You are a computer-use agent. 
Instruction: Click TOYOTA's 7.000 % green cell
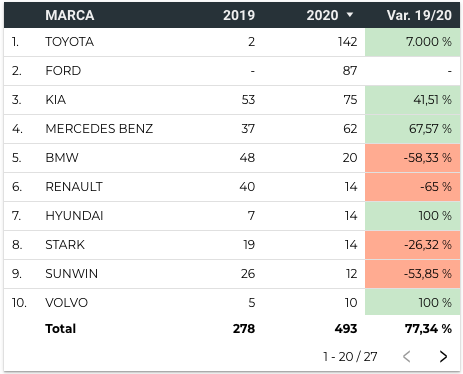(x=413, y=42)
